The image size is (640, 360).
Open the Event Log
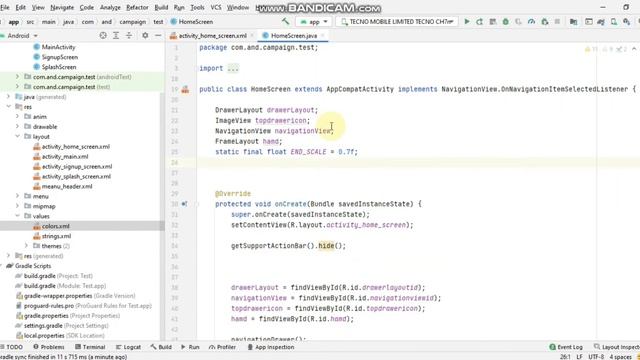[566, 347]
